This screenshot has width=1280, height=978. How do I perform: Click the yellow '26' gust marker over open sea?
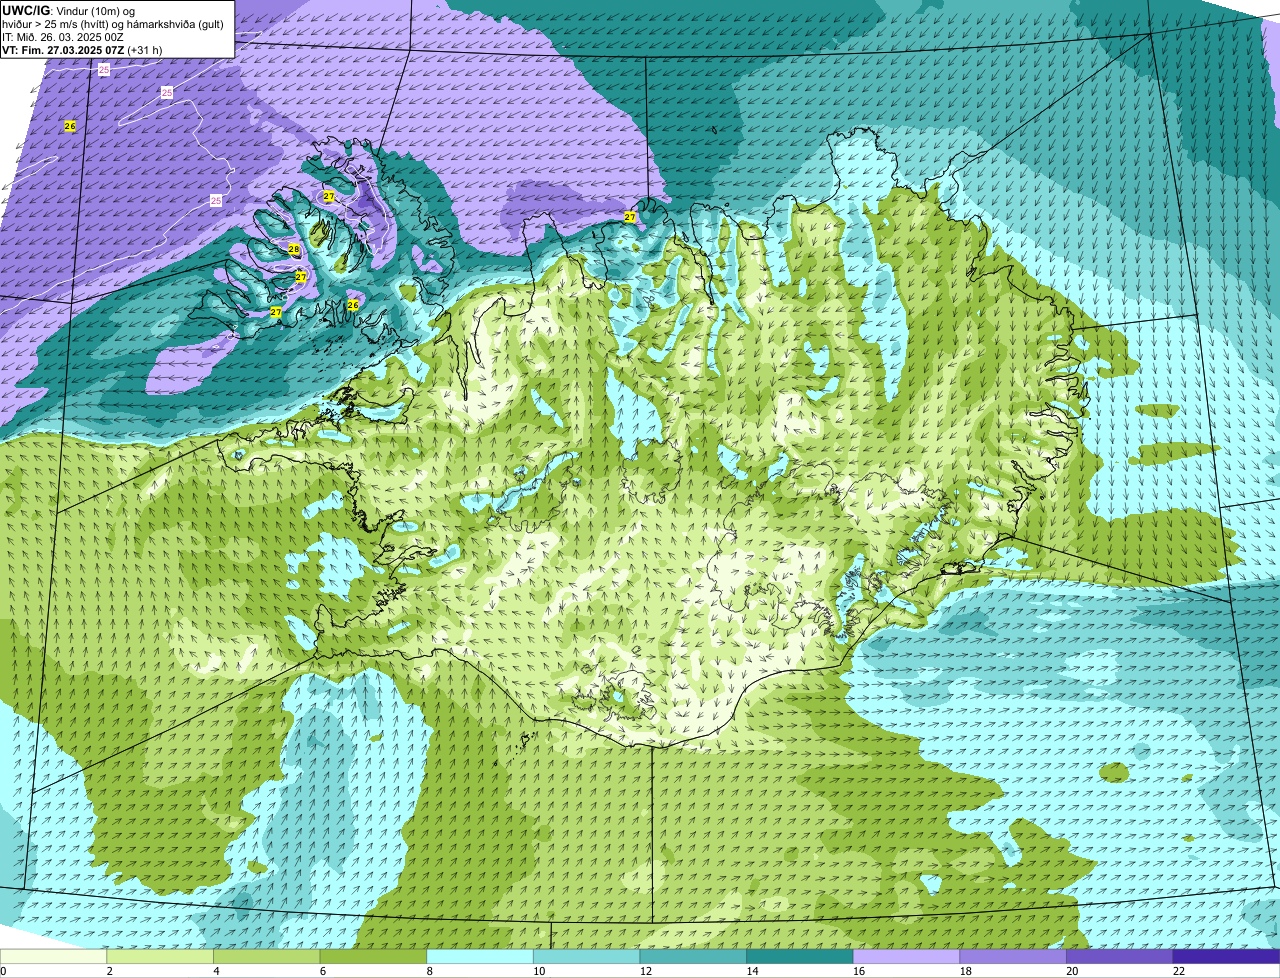pos(69,126)
